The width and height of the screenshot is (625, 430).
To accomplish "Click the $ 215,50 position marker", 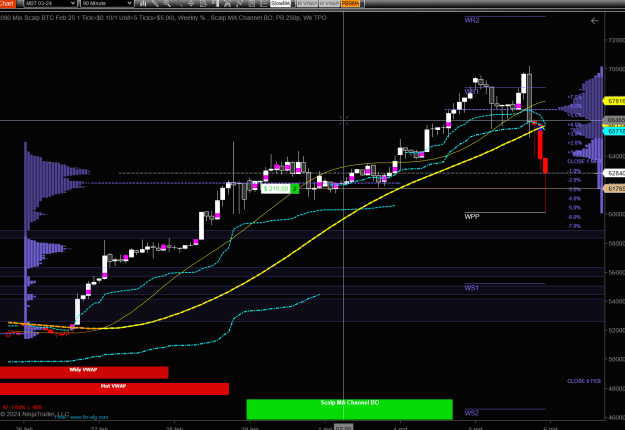I will 280,188.
